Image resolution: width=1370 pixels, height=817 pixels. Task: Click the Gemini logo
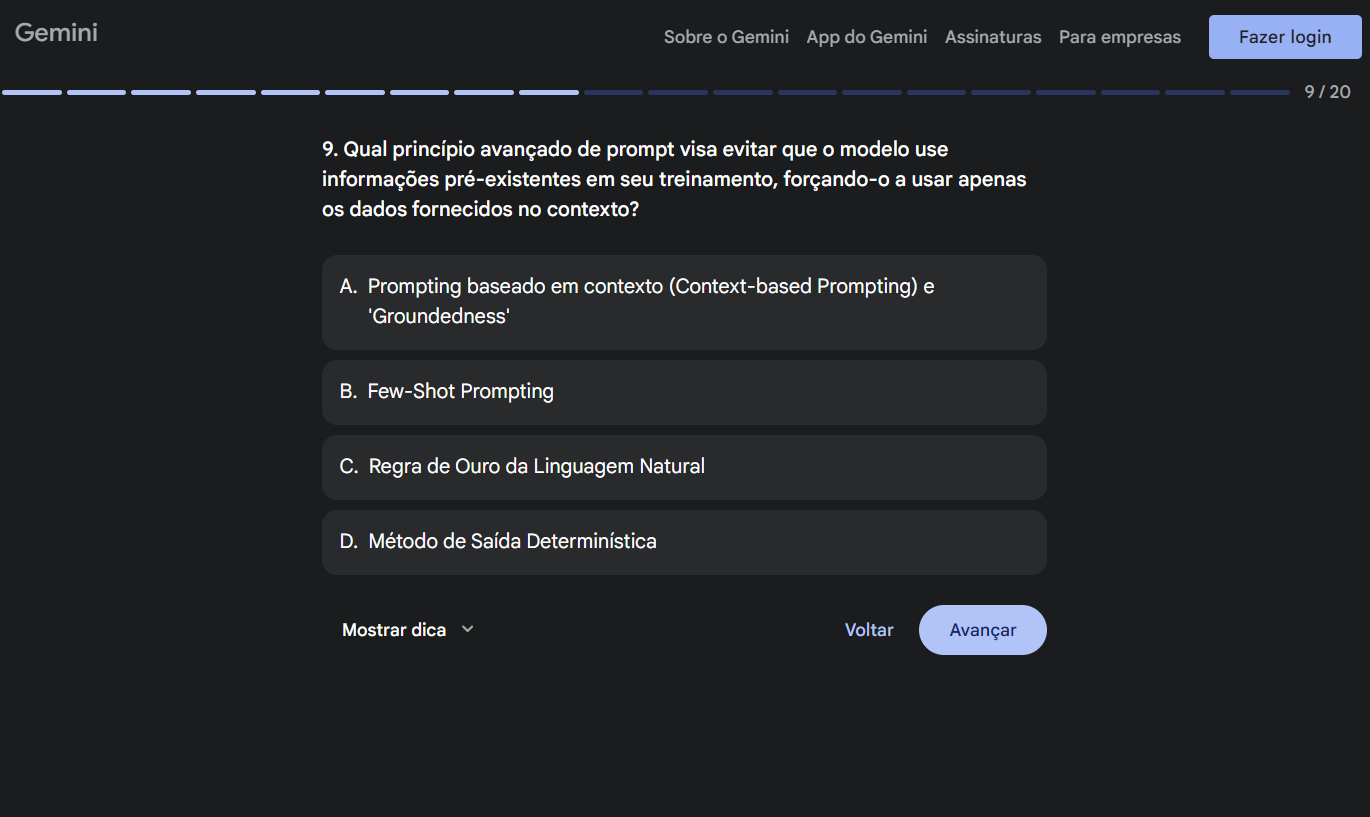click(x=56, y=33)
